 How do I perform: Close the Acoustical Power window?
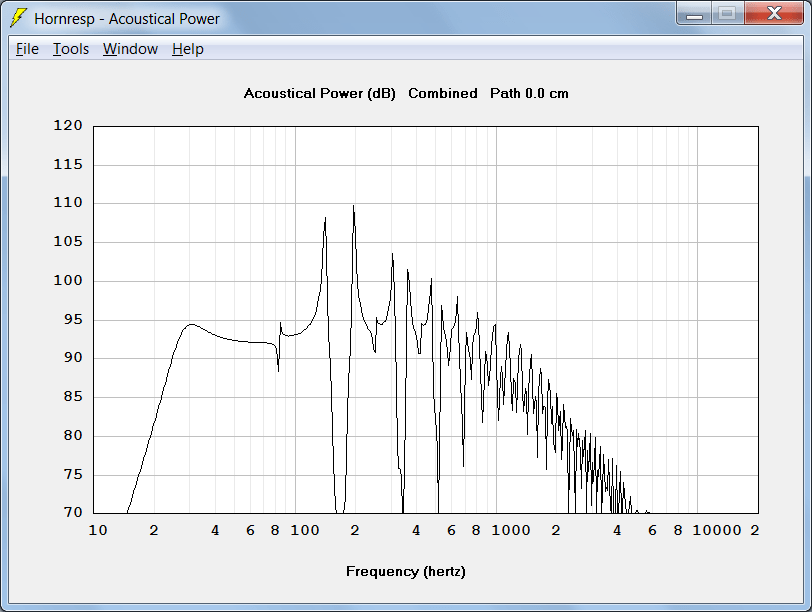point(774,13)
